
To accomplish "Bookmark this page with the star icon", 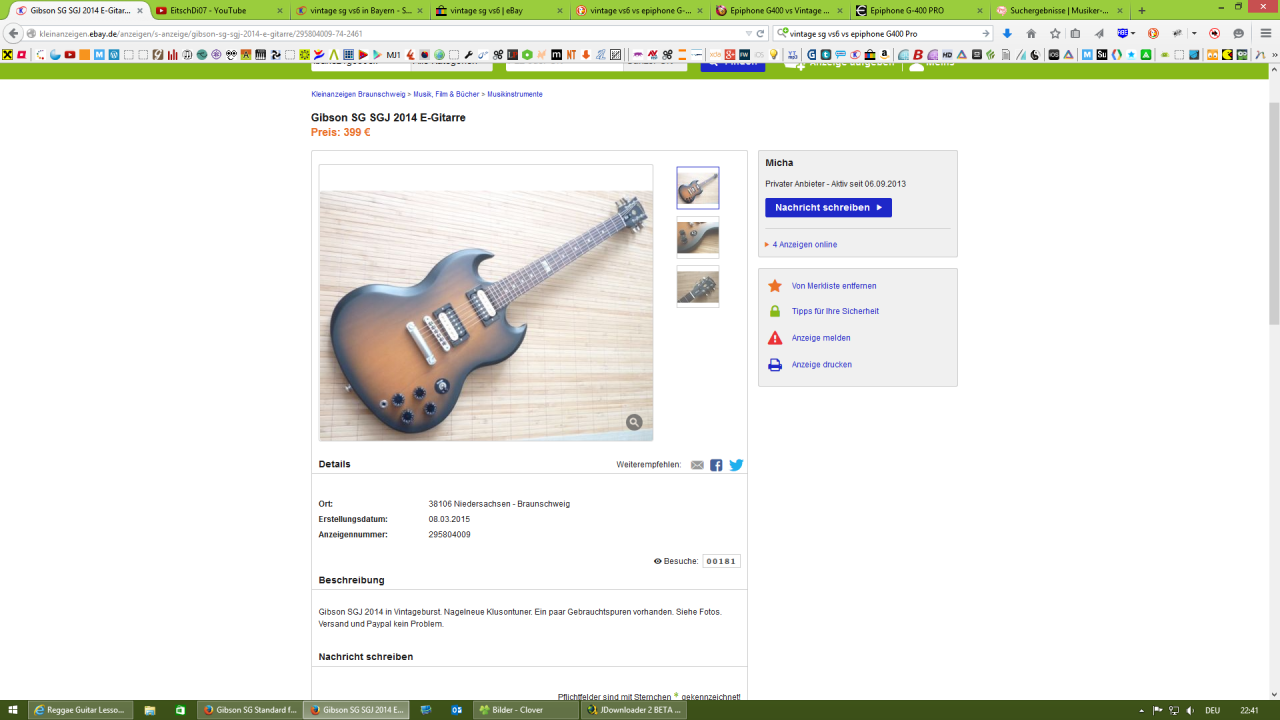I will [1054, 33].
